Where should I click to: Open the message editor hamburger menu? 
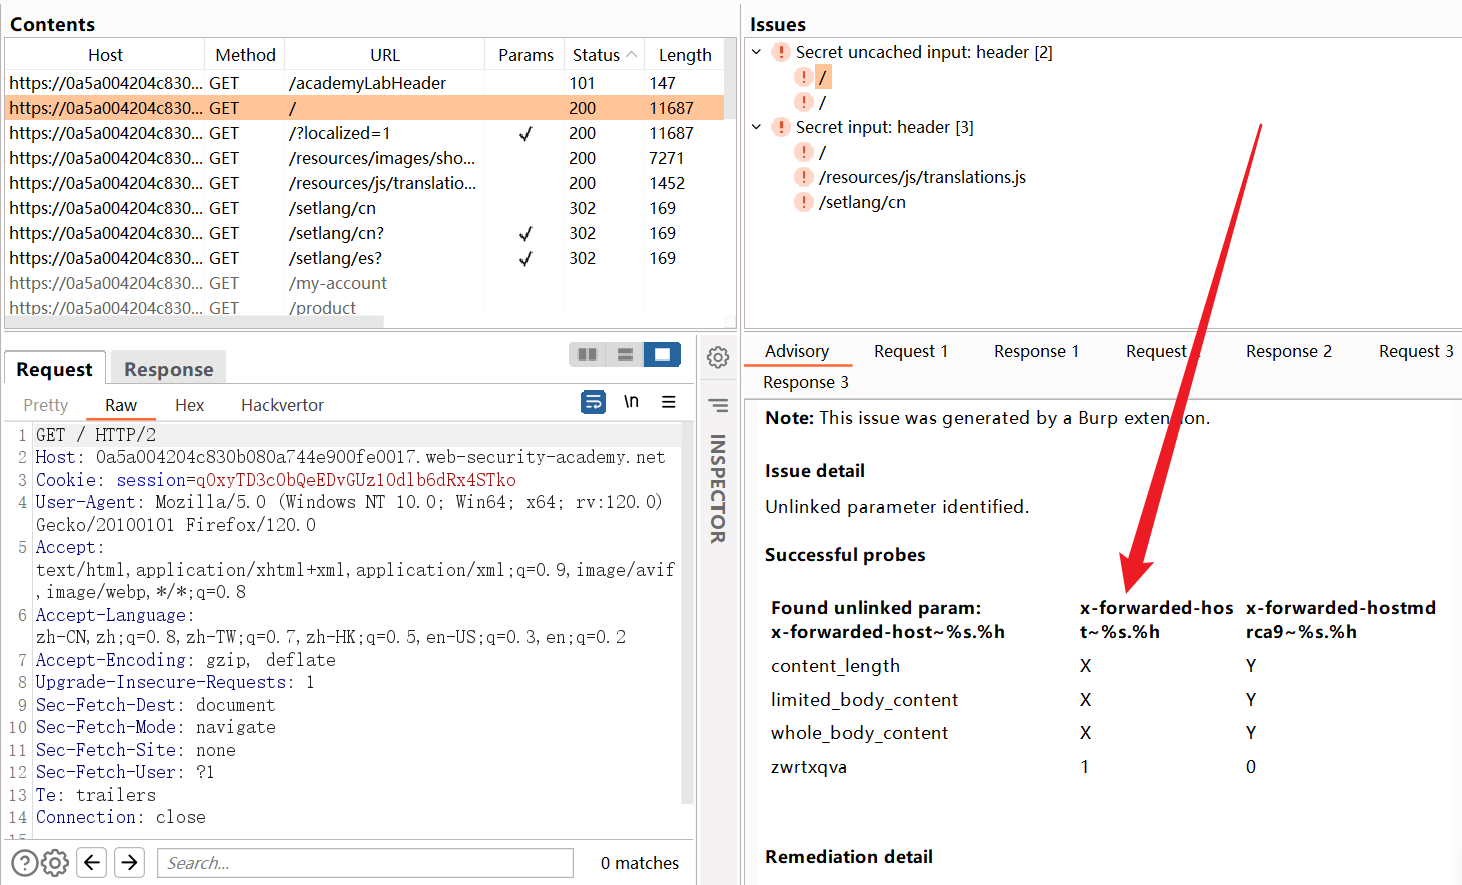pyautogui.click(x=669, y=402)
